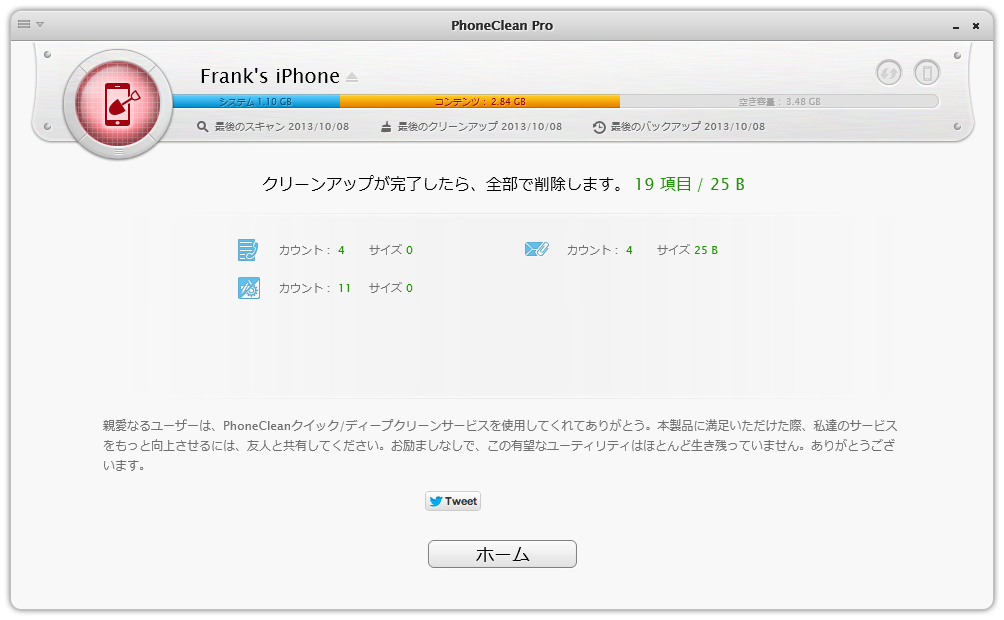This screenshot has width=1004, height=620.
Task: Click the notes document icon with count 4
Action: (248, 250)
